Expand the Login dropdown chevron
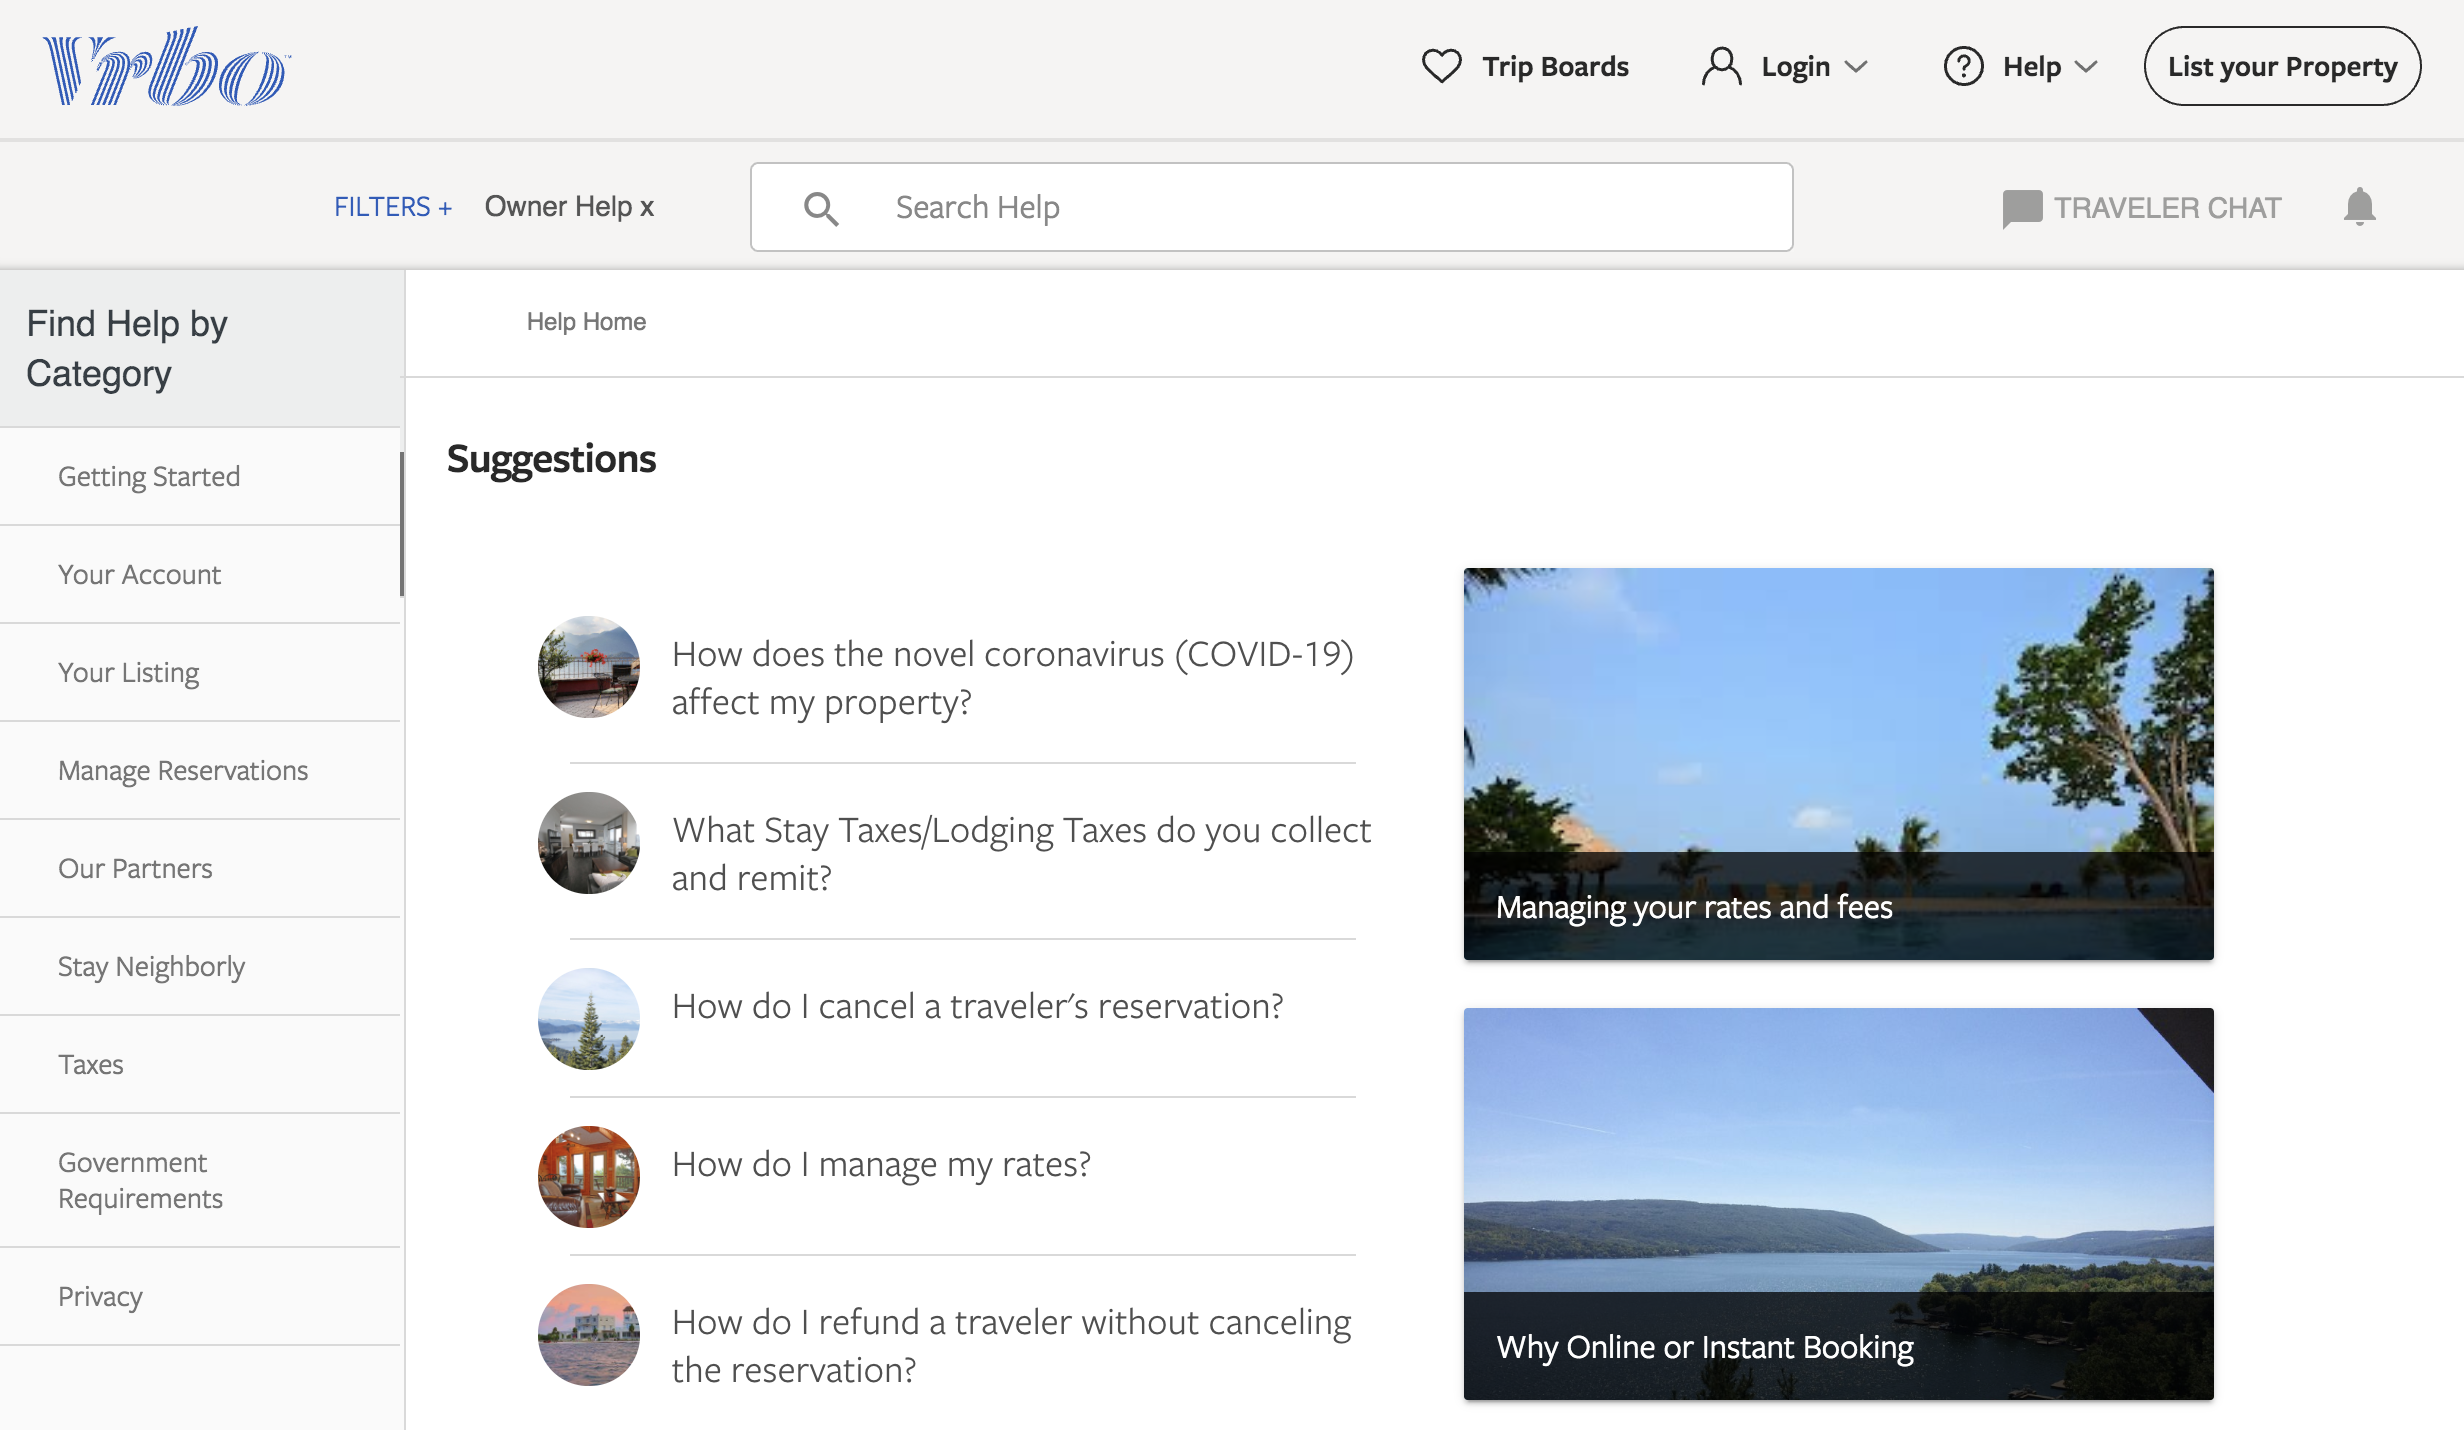2464x1430 pixels. click(1856, 67)
